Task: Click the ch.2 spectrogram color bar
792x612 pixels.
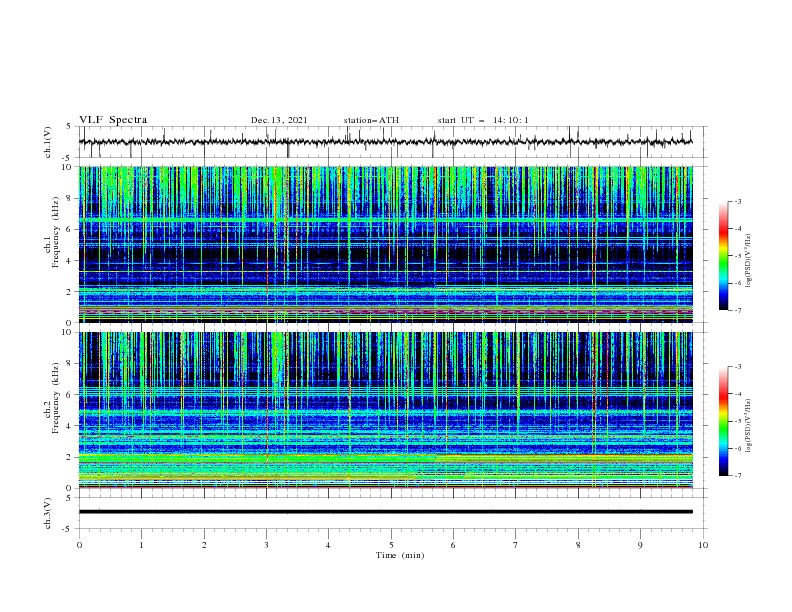Action: [724, 421]
